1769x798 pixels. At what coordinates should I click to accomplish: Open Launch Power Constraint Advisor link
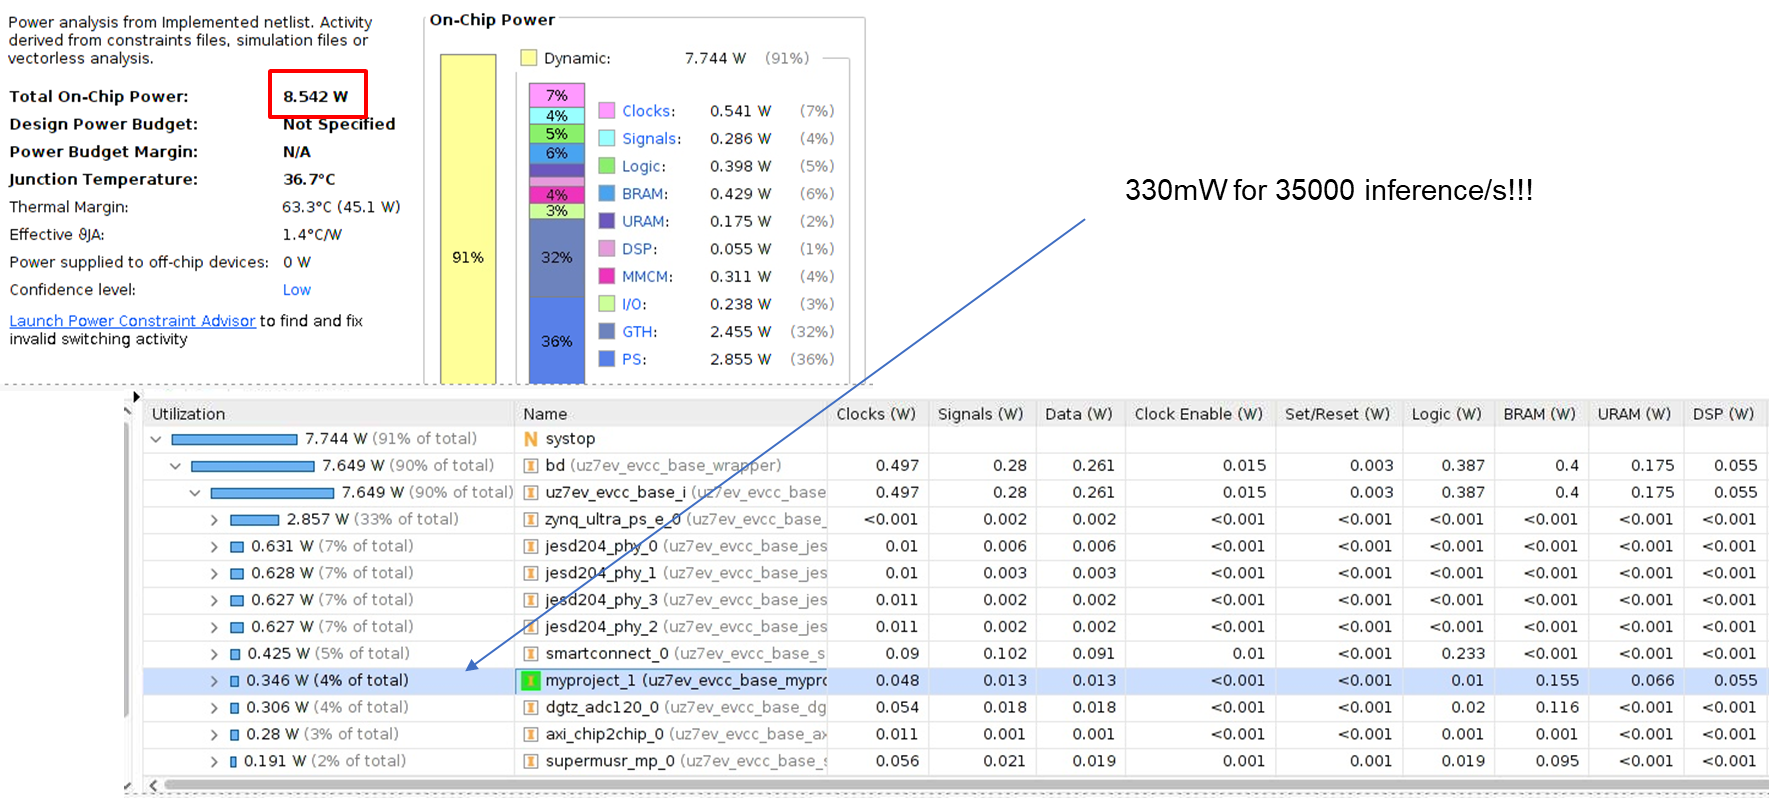[132, 321]
